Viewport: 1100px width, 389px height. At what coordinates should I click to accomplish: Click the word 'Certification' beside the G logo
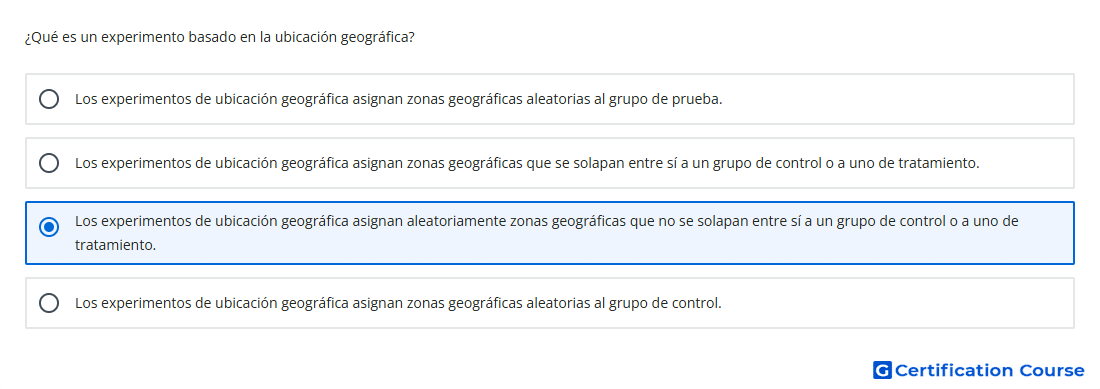tap(954, 370)
